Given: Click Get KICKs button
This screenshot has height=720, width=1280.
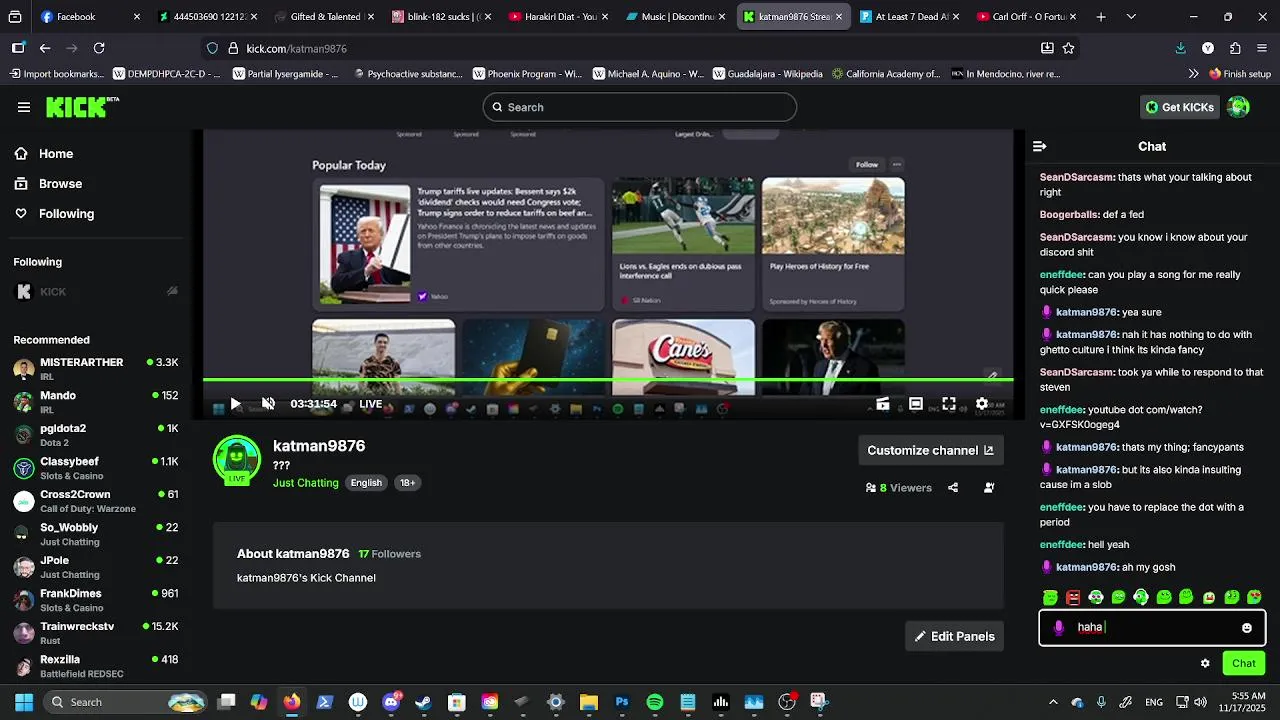Looking at the screenshot, I should click(x=1180, y=107).
